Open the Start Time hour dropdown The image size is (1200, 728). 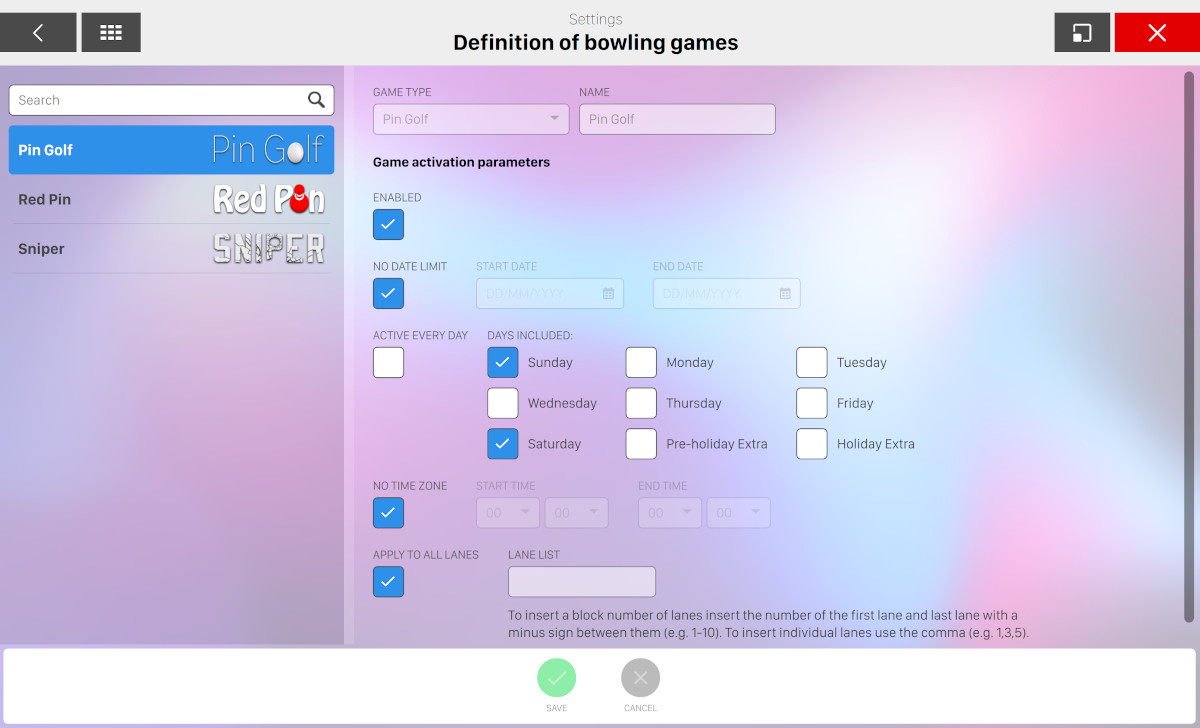[508, 513]
